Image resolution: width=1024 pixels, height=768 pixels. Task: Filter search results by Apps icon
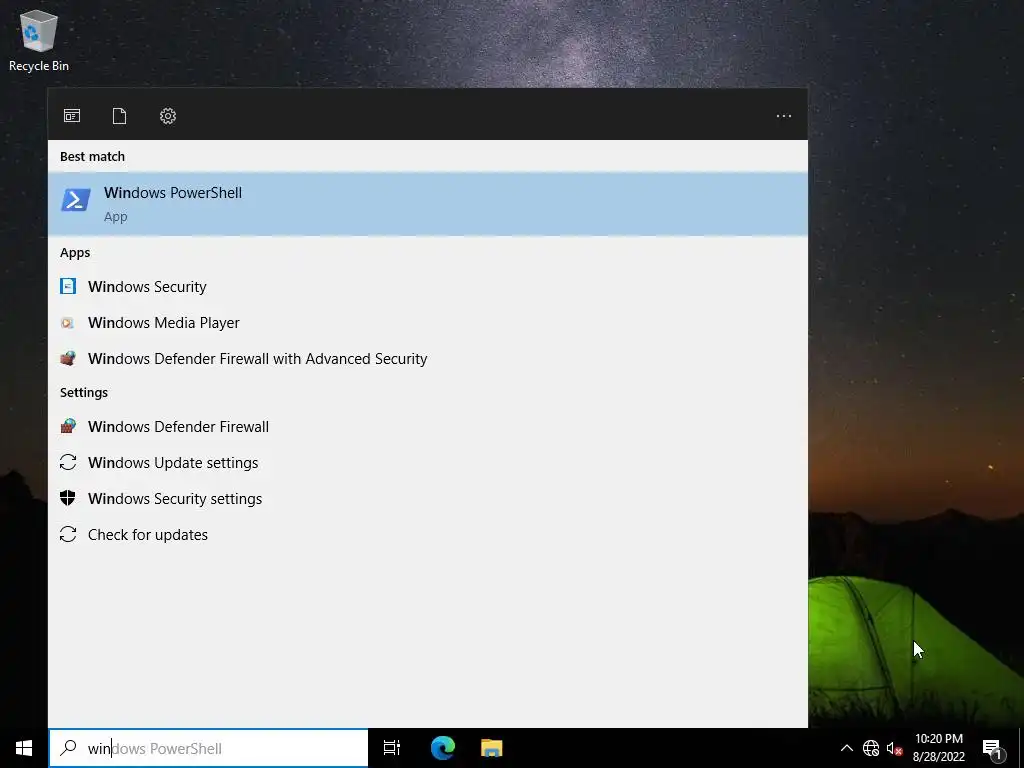pyautogui.click(x=72, y=116)
